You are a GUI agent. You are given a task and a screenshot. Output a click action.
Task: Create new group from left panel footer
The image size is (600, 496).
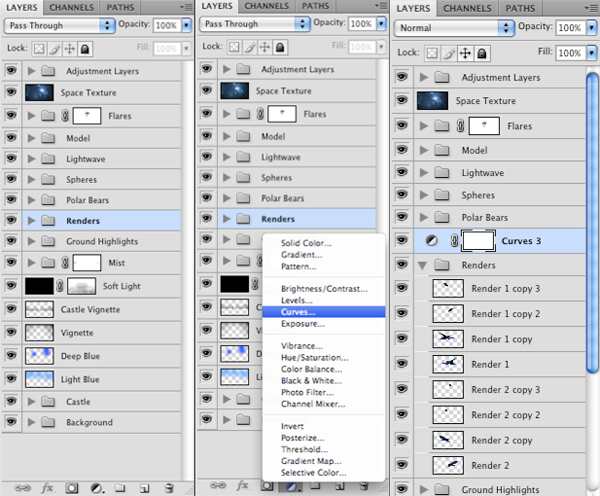(x=120, y=488)
